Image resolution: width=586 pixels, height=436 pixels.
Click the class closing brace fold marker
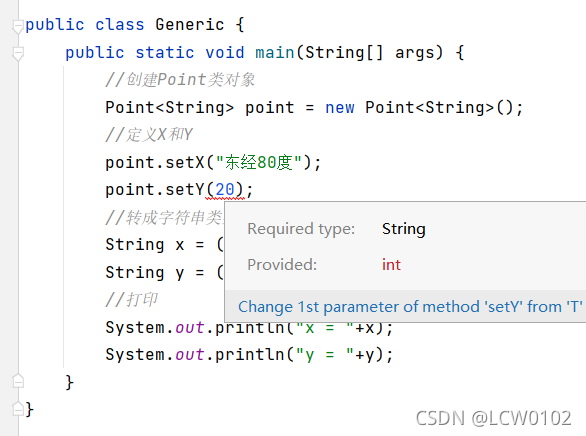18,408
